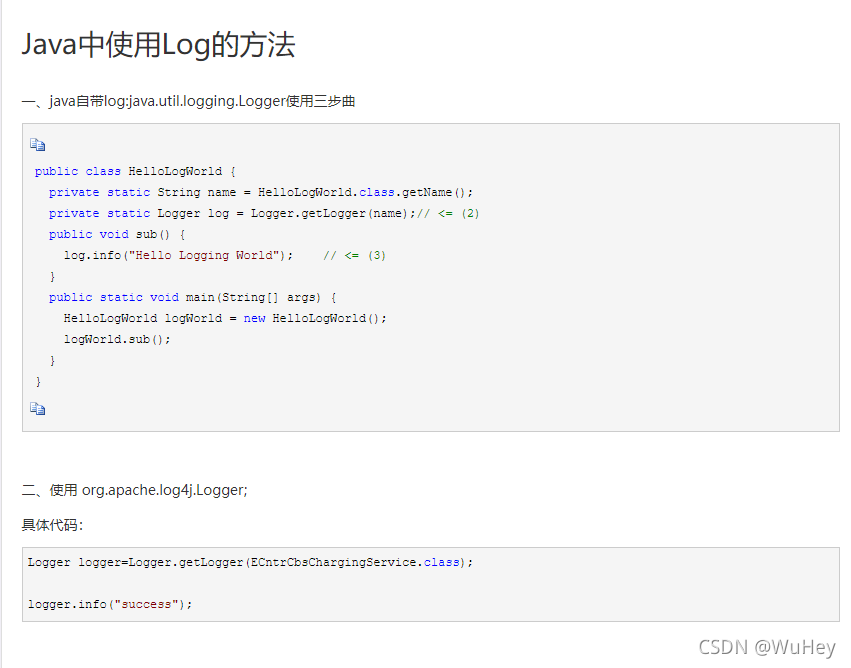Click the copy code icon above the HelloLogWorld code
This screenshot has height=668, width=851.
[x=37, y=145]
